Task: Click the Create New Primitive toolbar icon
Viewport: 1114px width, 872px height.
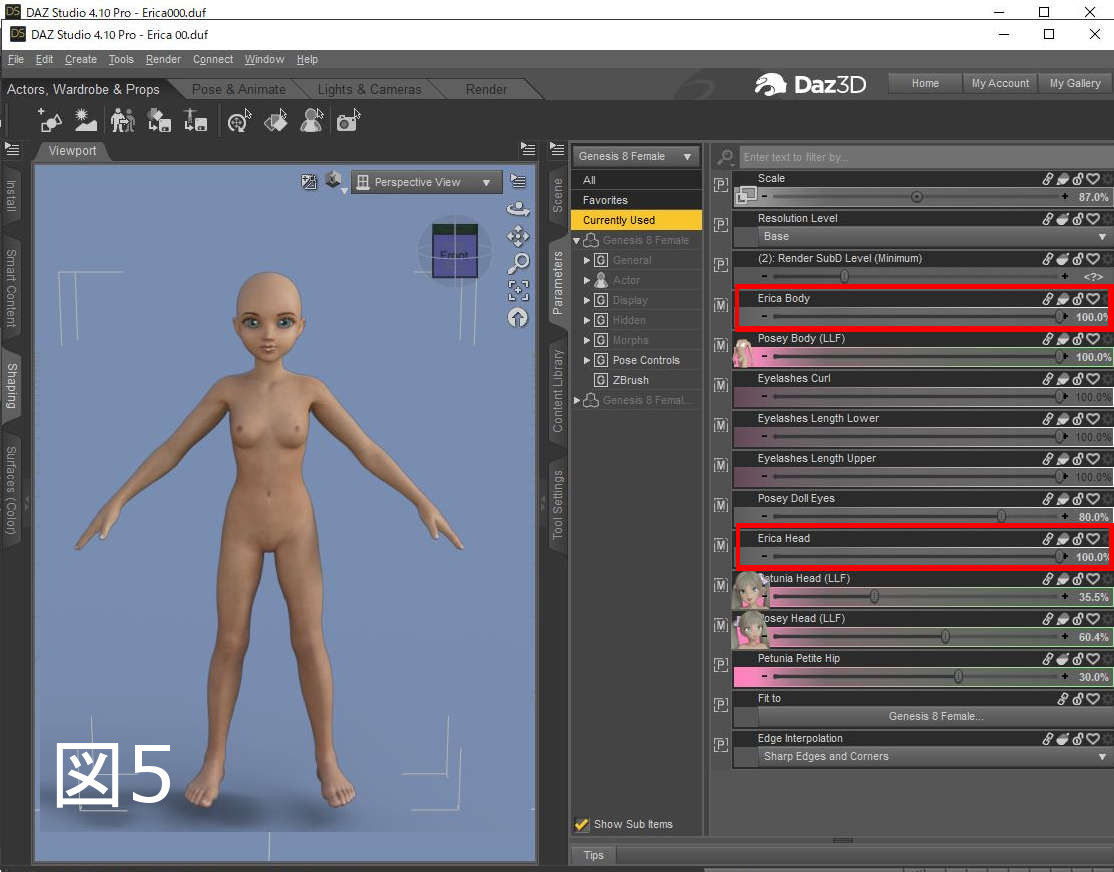Action: tap(50, 121)
